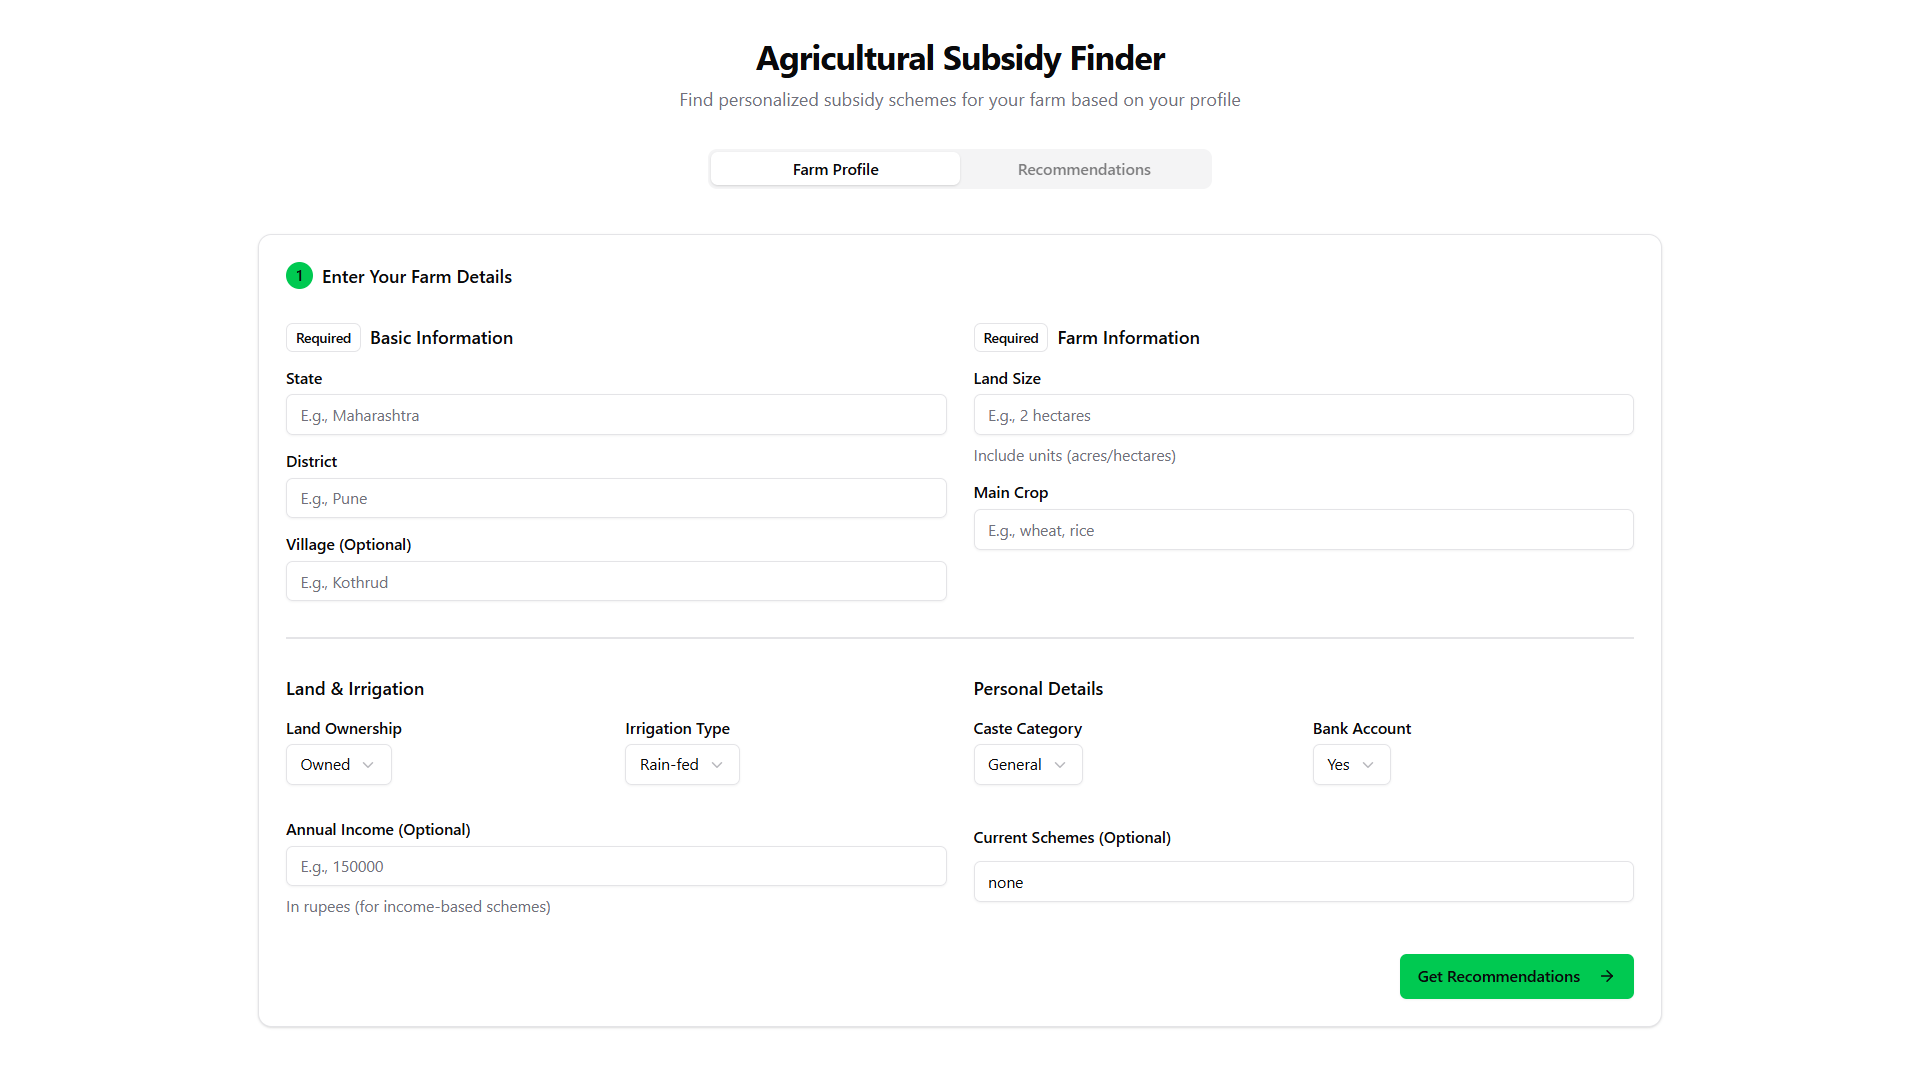Click the chevron on the Rain-fed dropdown
The image size is (1920, 1080).
pos(718,764)
